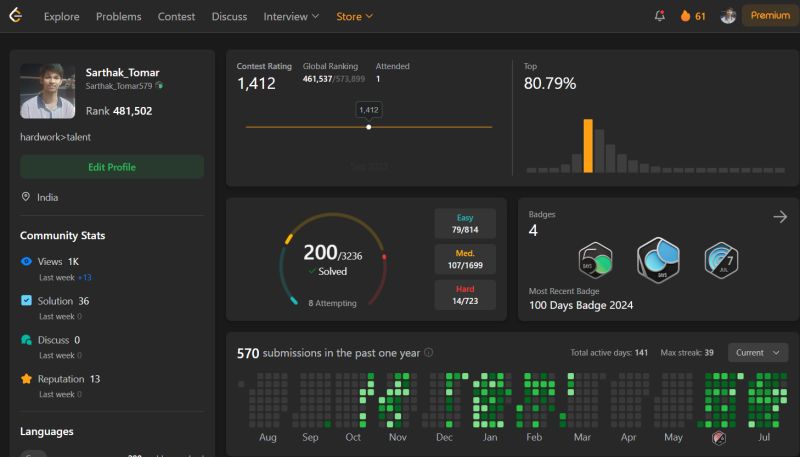This screenshot has height=457, width=800.
Task: Expand the Store dropdown menu
Action: 354,16
